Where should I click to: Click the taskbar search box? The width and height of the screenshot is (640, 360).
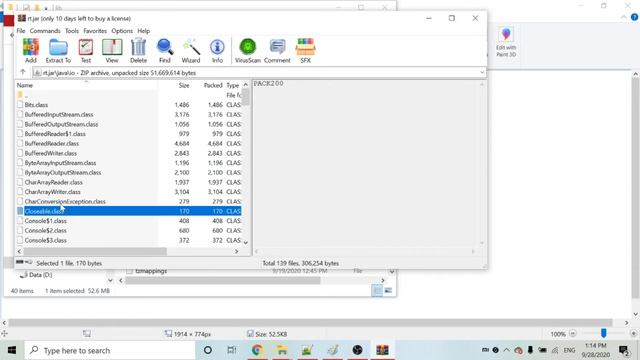(110, 350)
